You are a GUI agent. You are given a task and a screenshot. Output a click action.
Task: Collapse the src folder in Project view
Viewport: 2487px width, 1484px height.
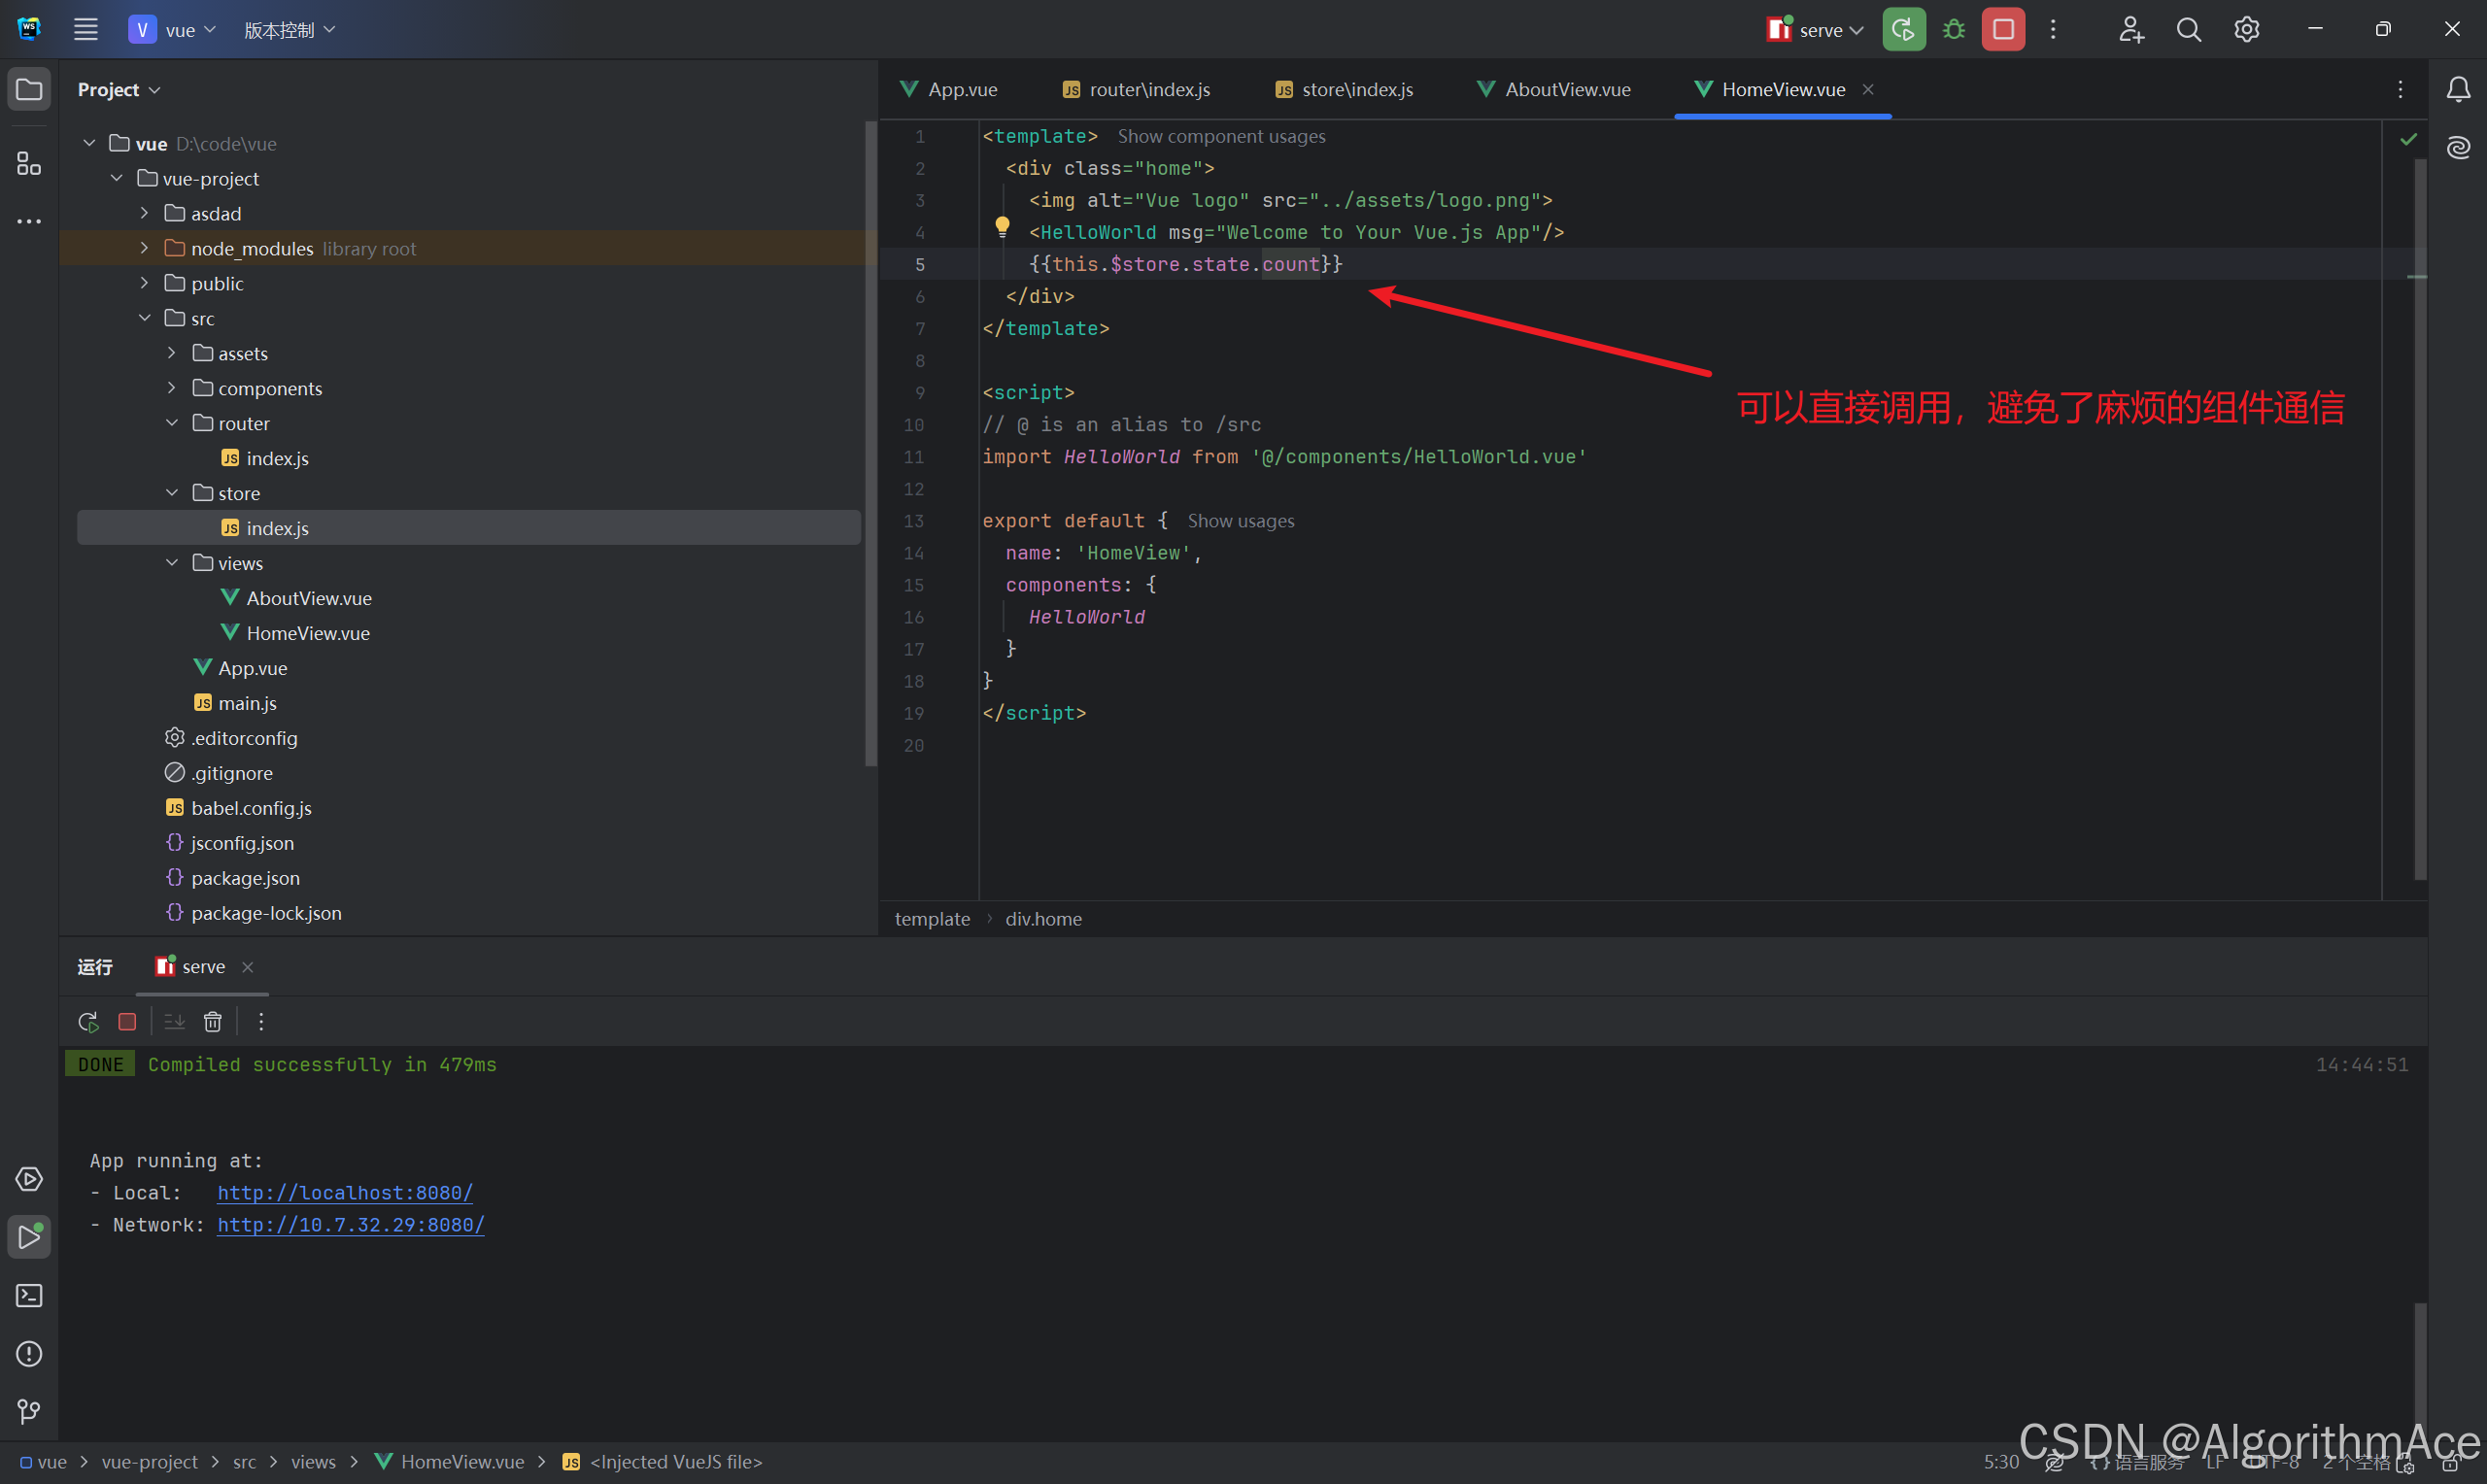click(x=146, y=317)
